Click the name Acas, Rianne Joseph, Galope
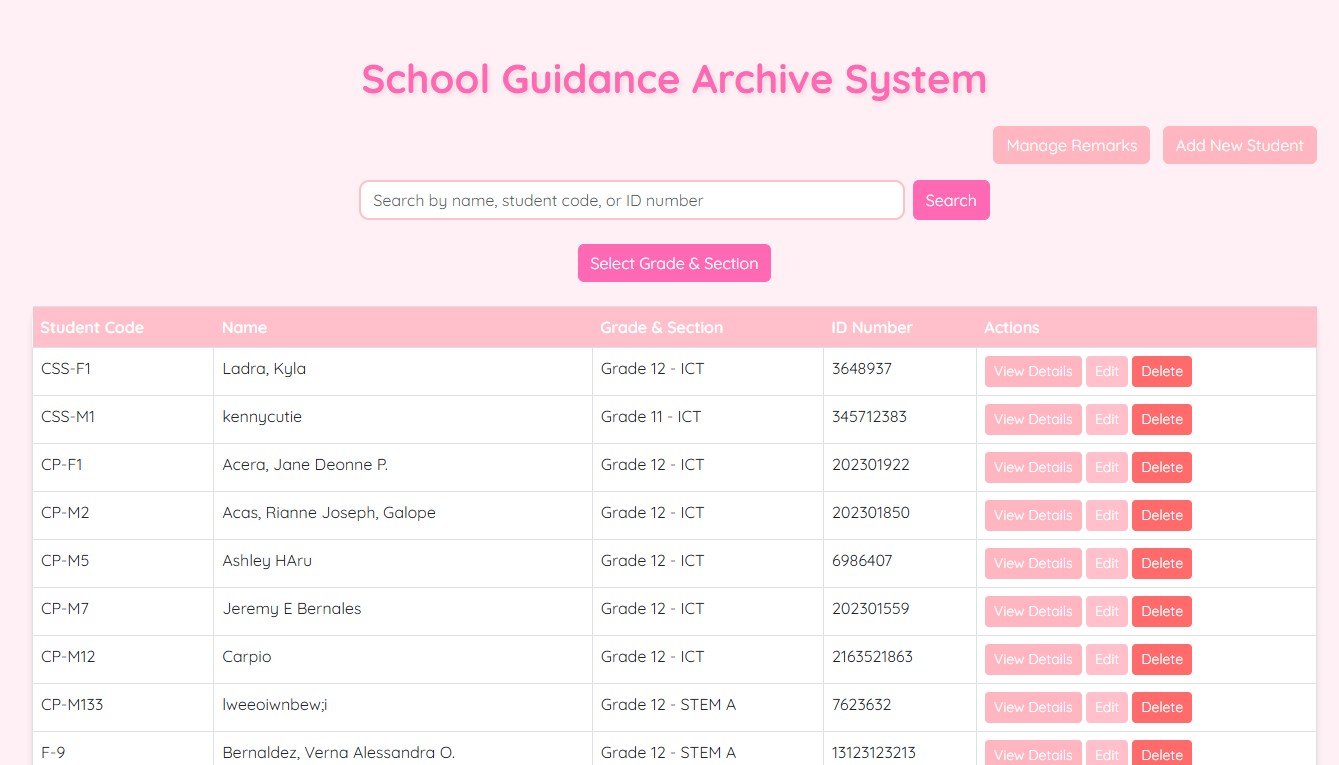The height and width of the screenshot is (765, 1339). tap(329, 512)
